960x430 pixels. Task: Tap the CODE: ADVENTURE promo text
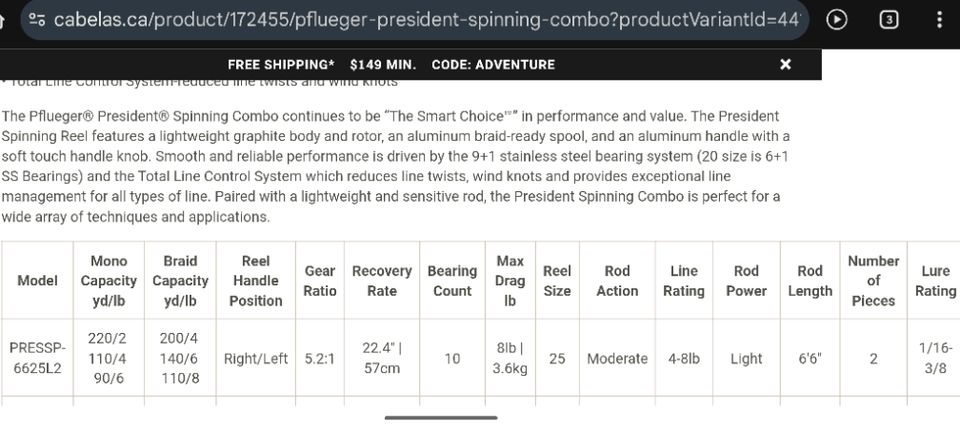[x=493, y=64]
